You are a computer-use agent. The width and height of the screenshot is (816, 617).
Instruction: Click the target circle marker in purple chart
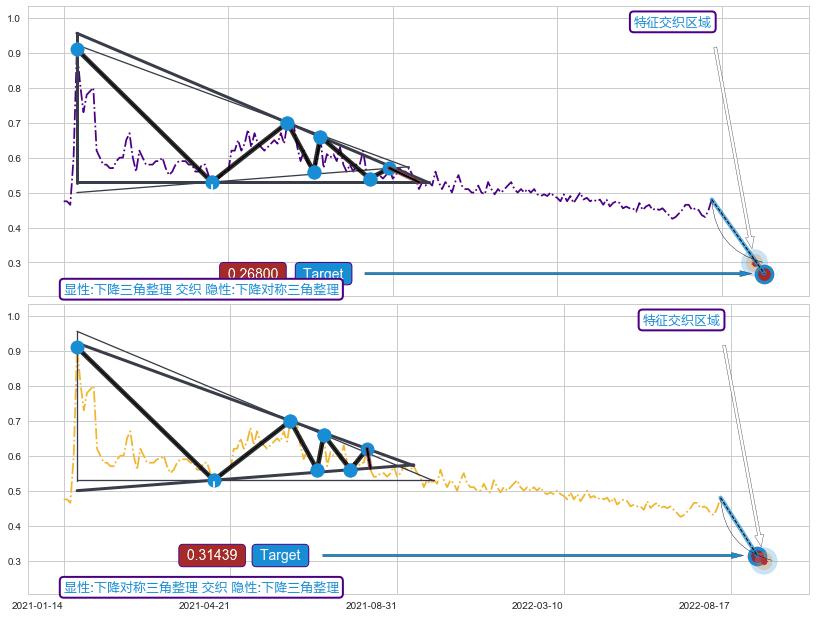pyautogui.click(x=764, y=274)
